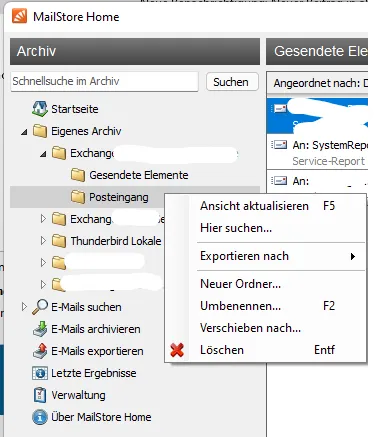Open Letzte Ergebnisse info icon
Viewport: 375px width, 437px height.
tap(40, 373)
